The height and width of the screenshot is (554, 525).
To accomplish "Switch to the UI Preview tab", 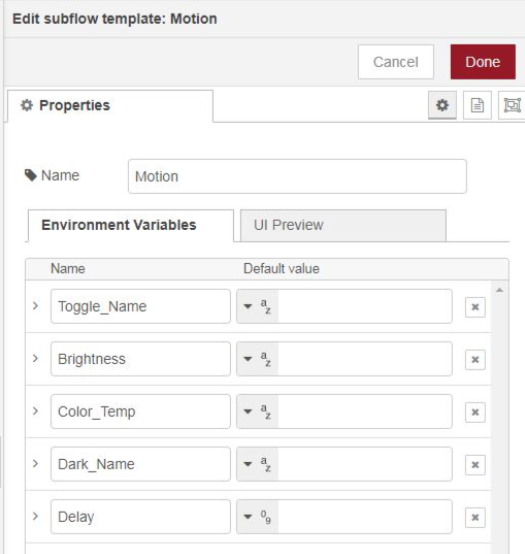I will (x=343, y=225).
